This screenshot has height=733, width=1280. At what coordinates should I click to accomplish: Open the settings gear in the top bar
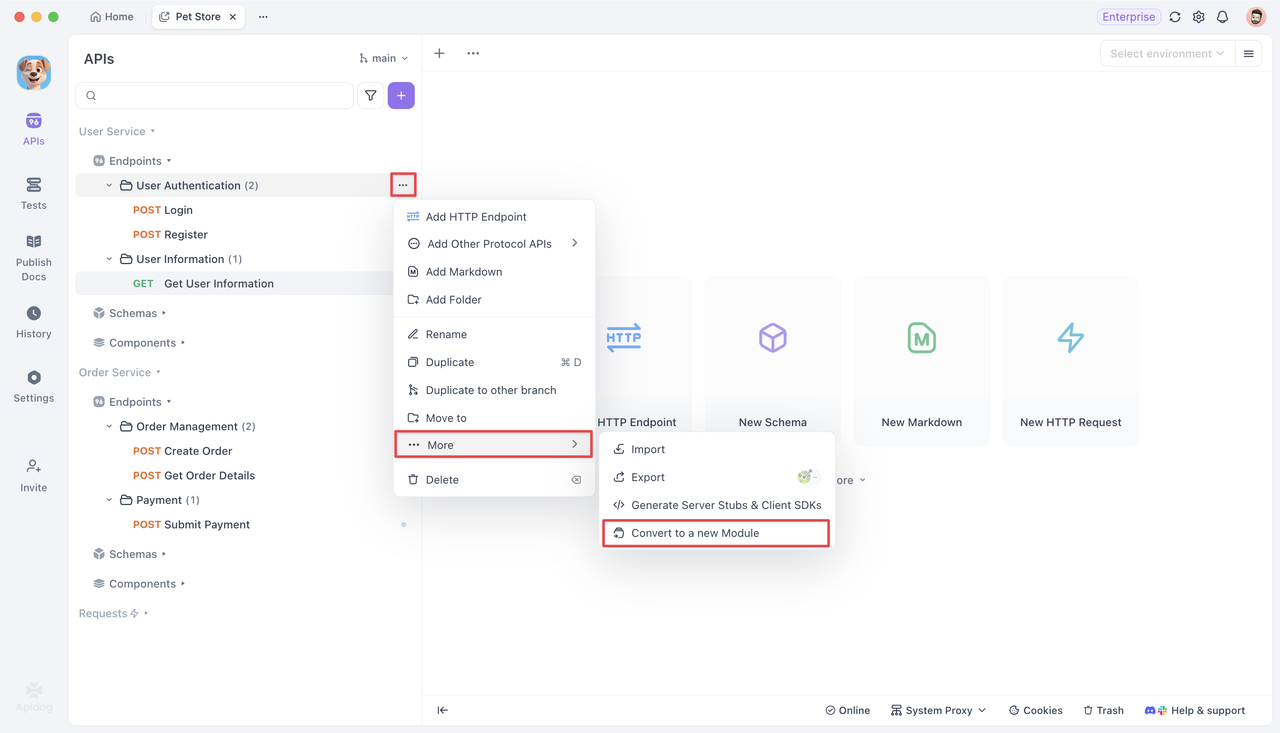click(x=1198, y=16)
